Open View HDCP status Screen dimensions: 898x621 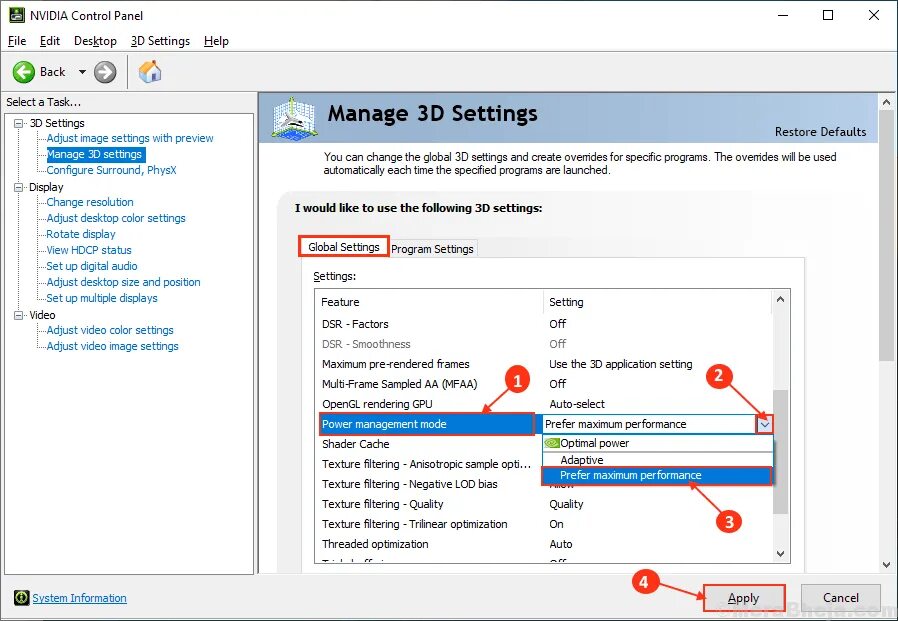[x=89, y=250]
